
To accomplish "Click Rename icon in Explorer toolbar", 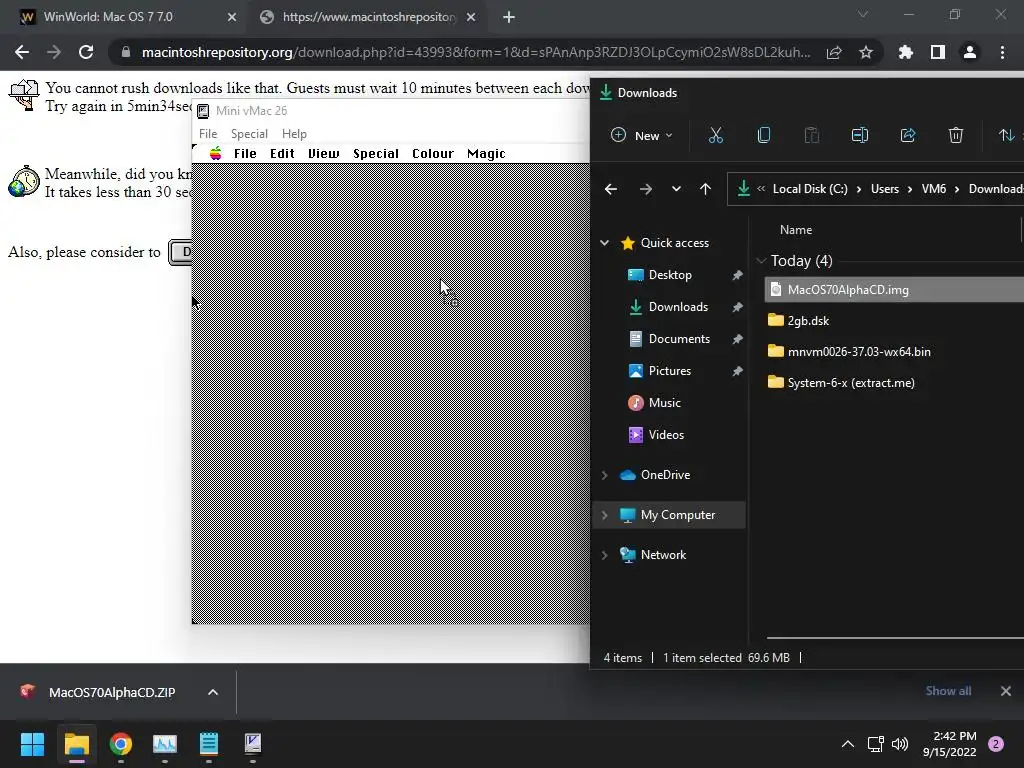I will [x=859, y=135].
